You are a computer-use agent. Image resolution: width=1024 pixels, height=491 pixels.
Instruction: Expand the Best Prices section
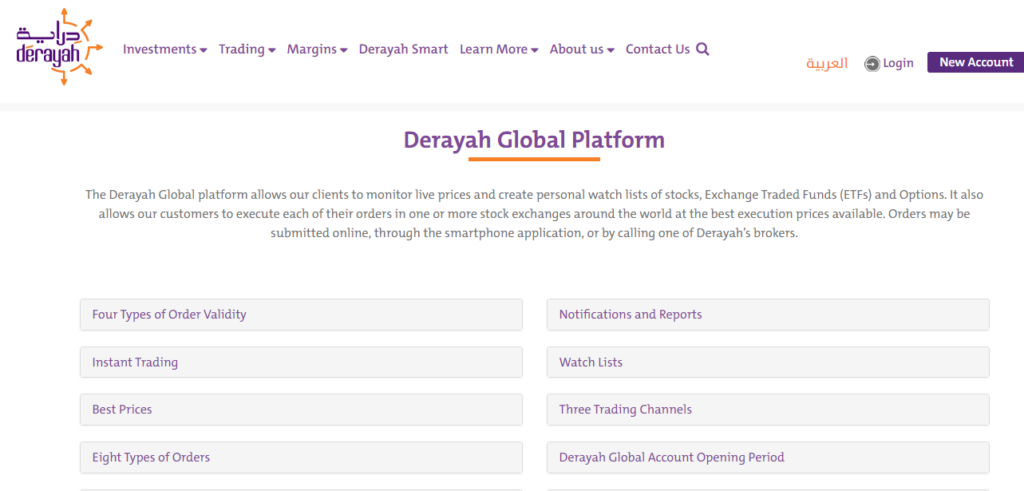point(301,410)
